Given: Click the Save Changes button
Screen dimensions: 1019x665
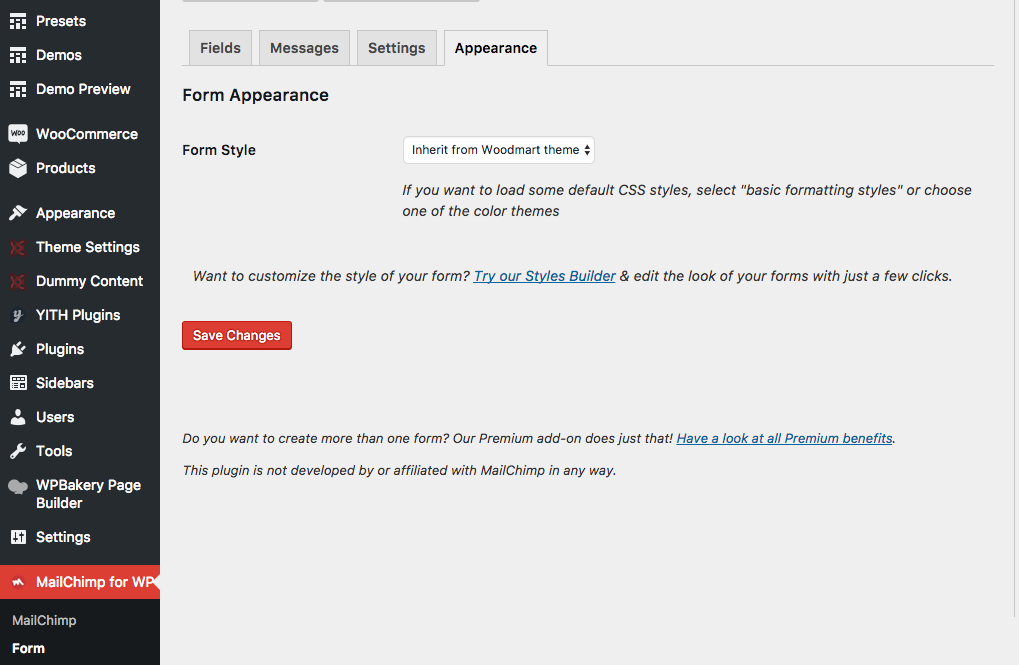Looking at the screenshot, I should pyautogui.click(x=237, y=335).
